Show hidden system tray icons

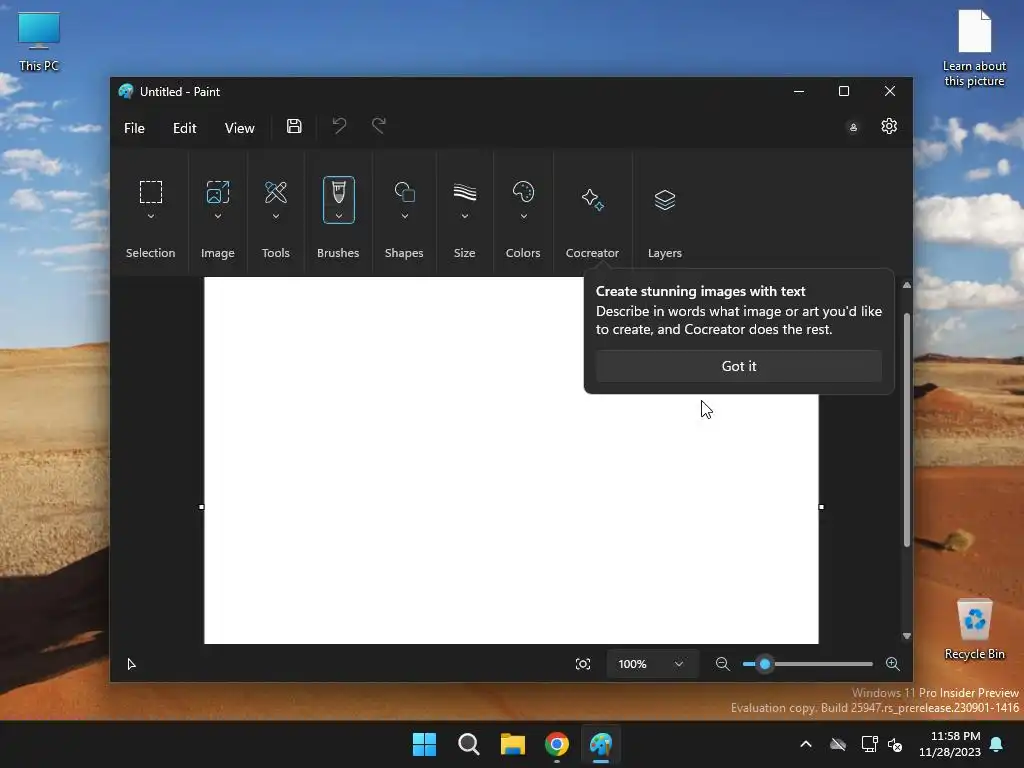pos(806,744)
